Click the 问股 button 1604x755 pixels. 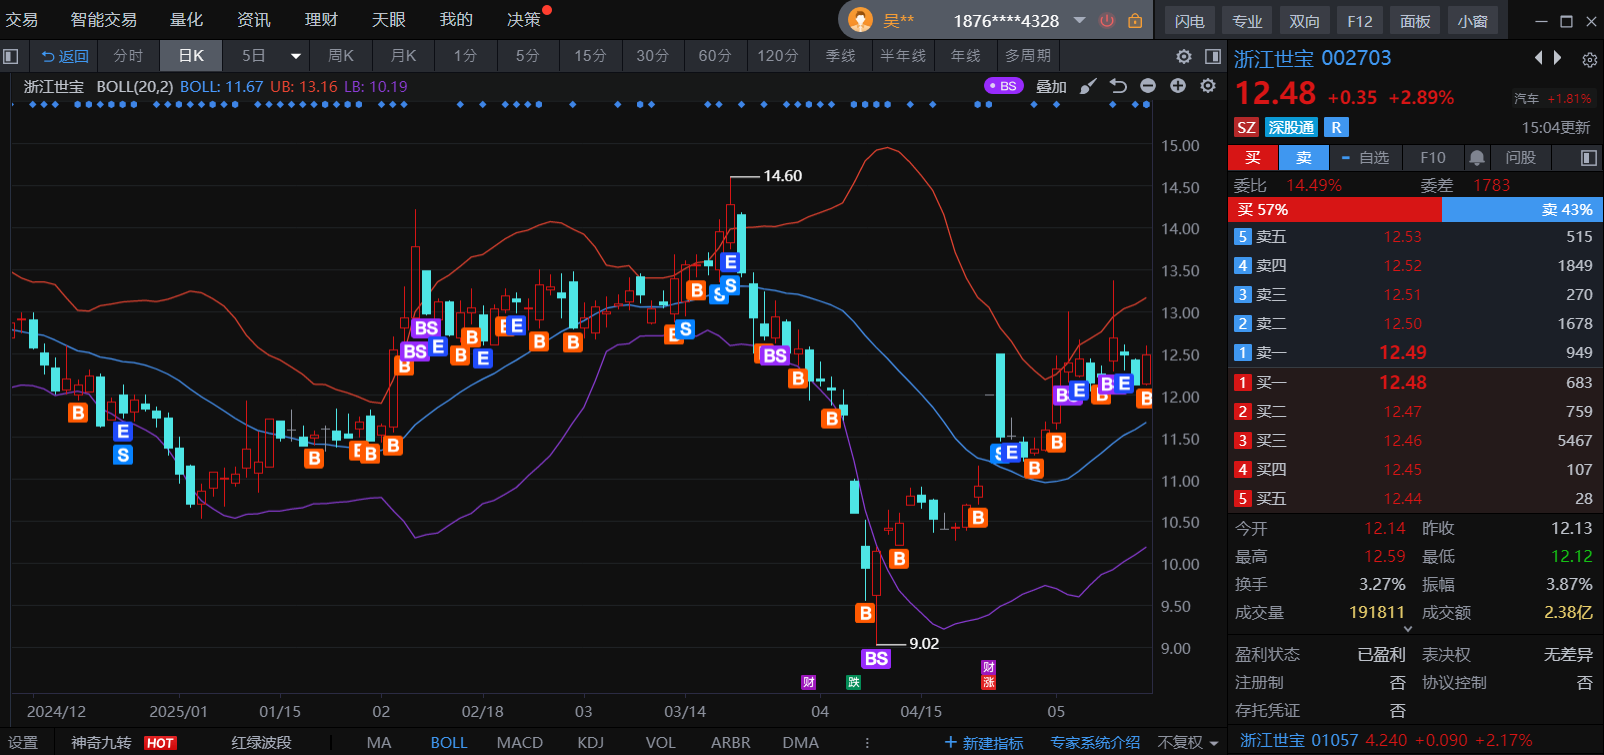pyautogui.click(x=1520, y=158)
